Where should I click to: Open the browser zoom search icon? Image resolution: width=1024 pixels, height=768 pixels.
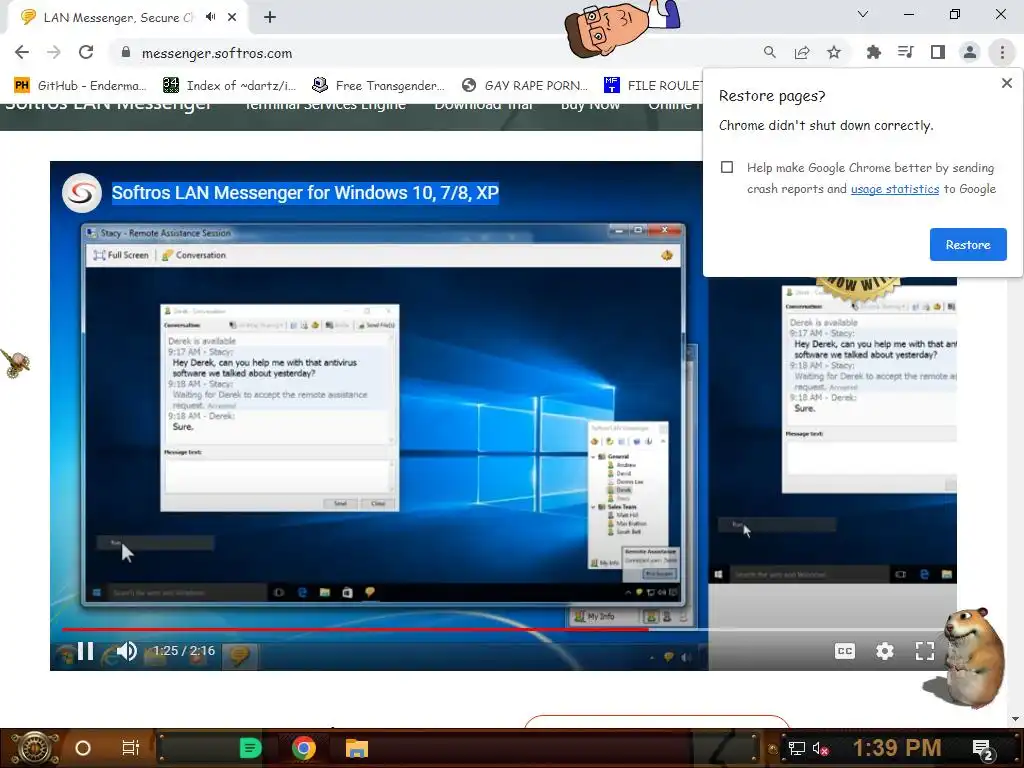[769, 52]
